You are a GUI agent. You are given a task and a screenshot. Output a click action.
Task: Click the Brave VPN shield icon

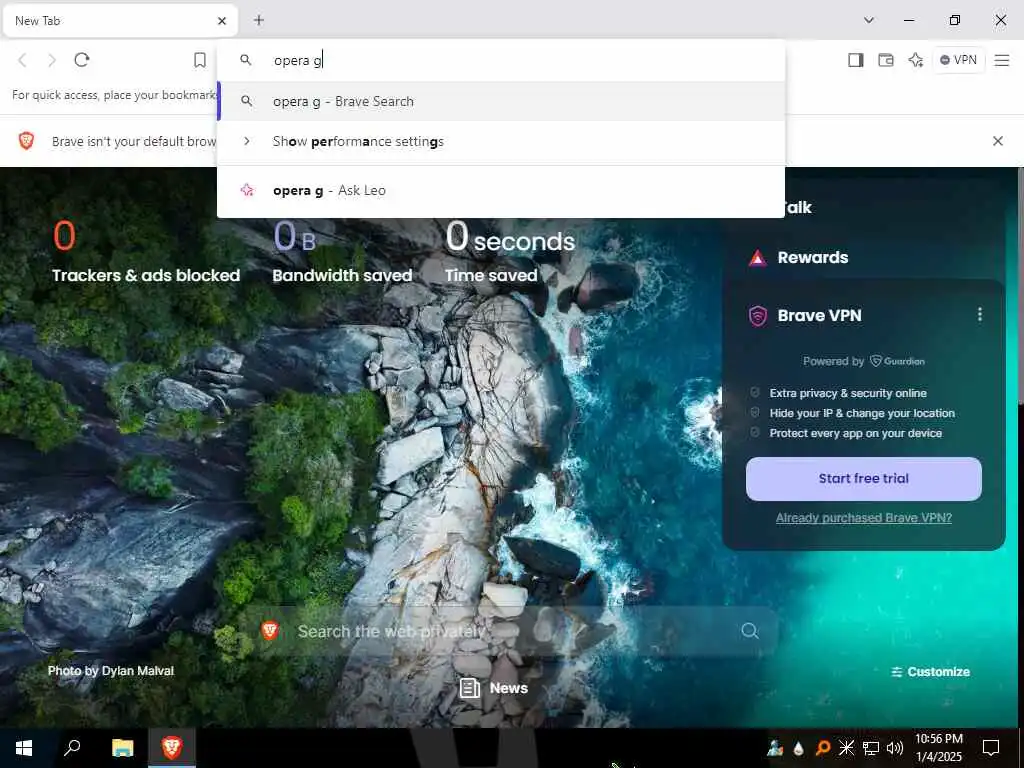(758, 316)
